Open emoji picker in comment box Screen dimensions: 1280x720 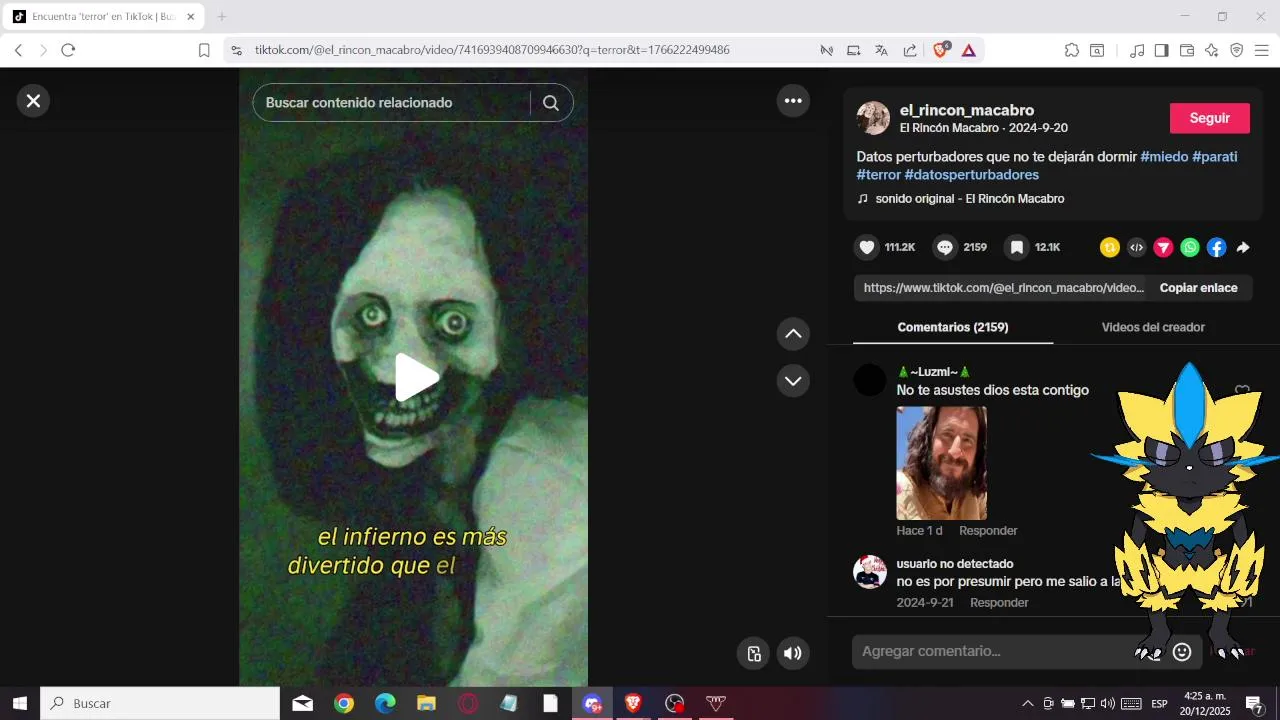pos(1182,652)
